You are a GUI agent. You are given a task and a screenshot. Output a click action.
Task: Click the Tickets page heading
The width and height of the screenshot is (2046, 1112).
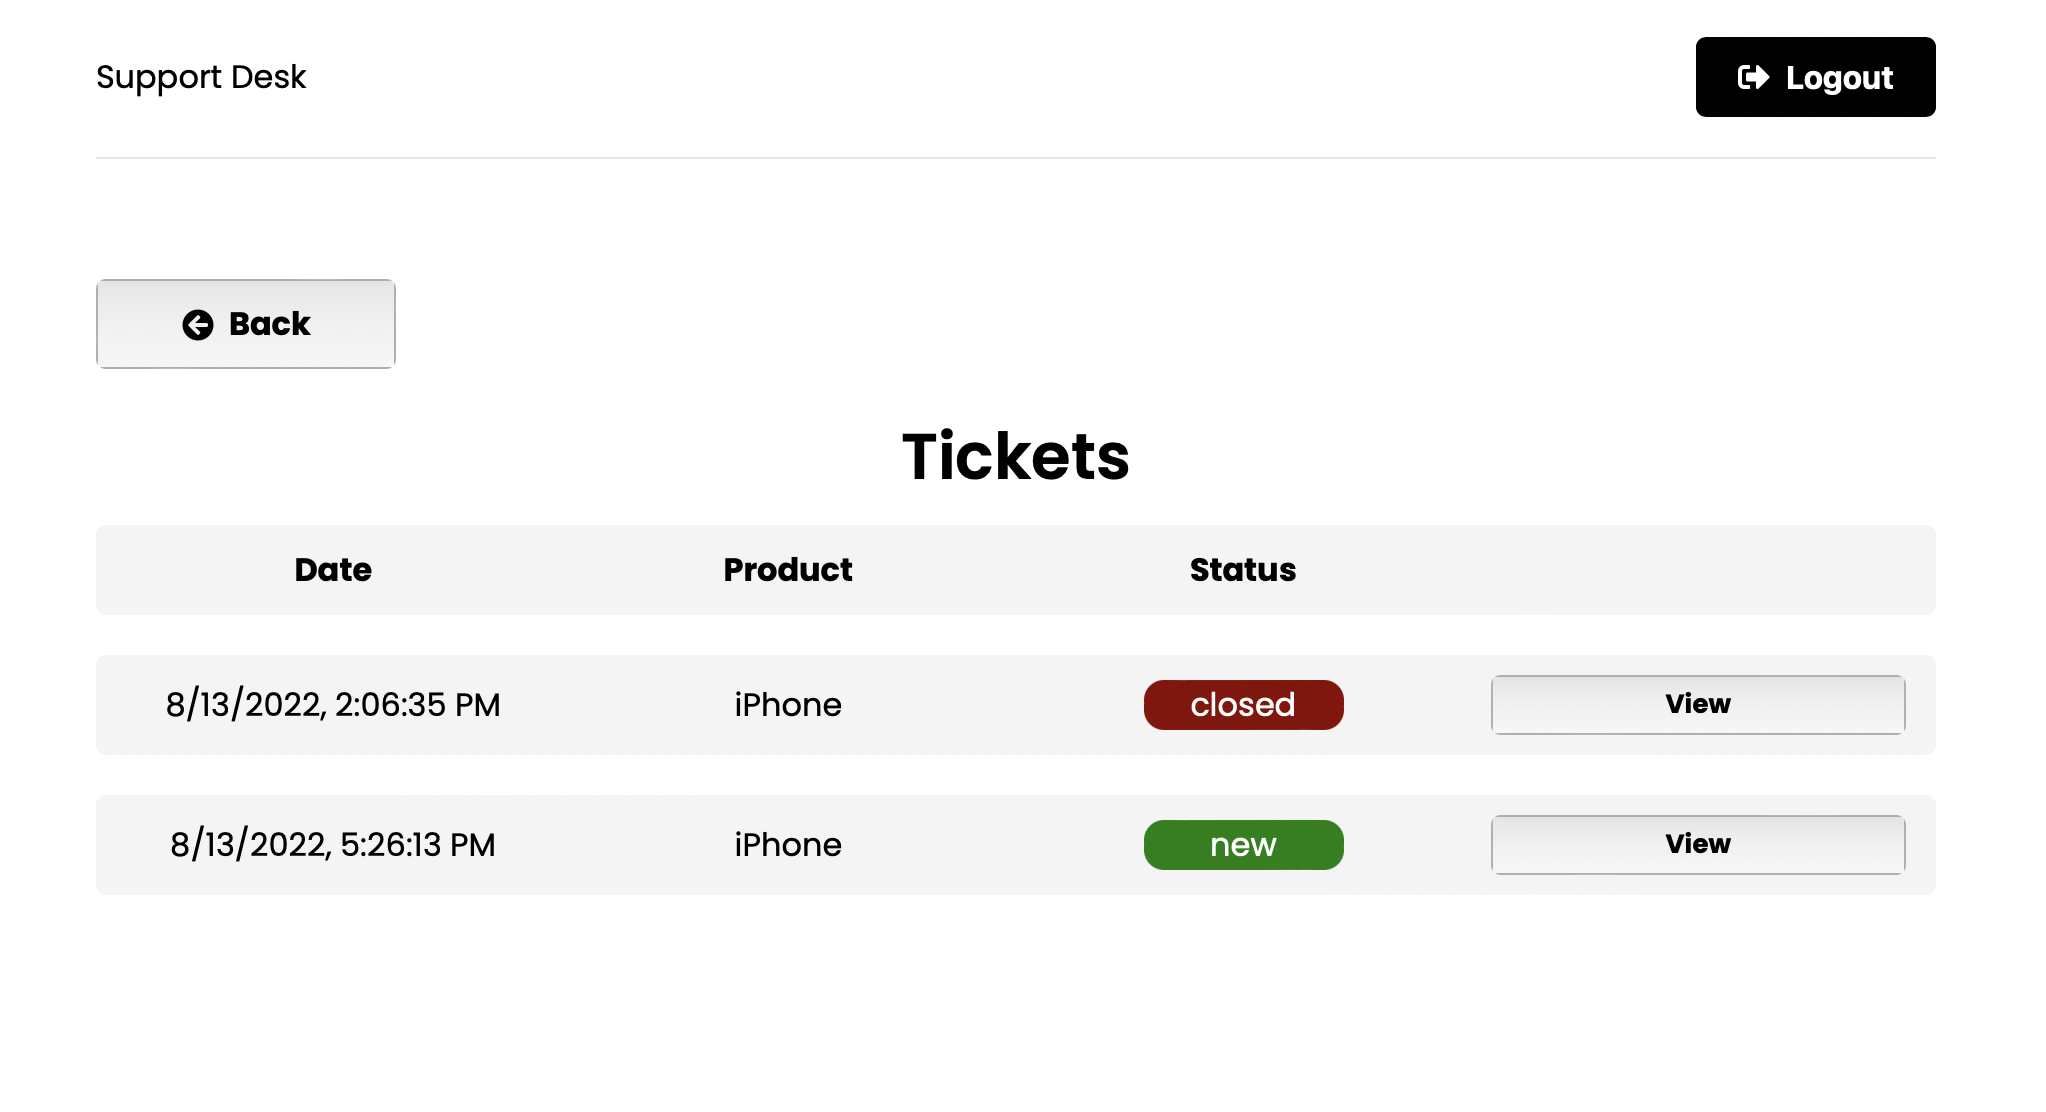coord(1016,457)
